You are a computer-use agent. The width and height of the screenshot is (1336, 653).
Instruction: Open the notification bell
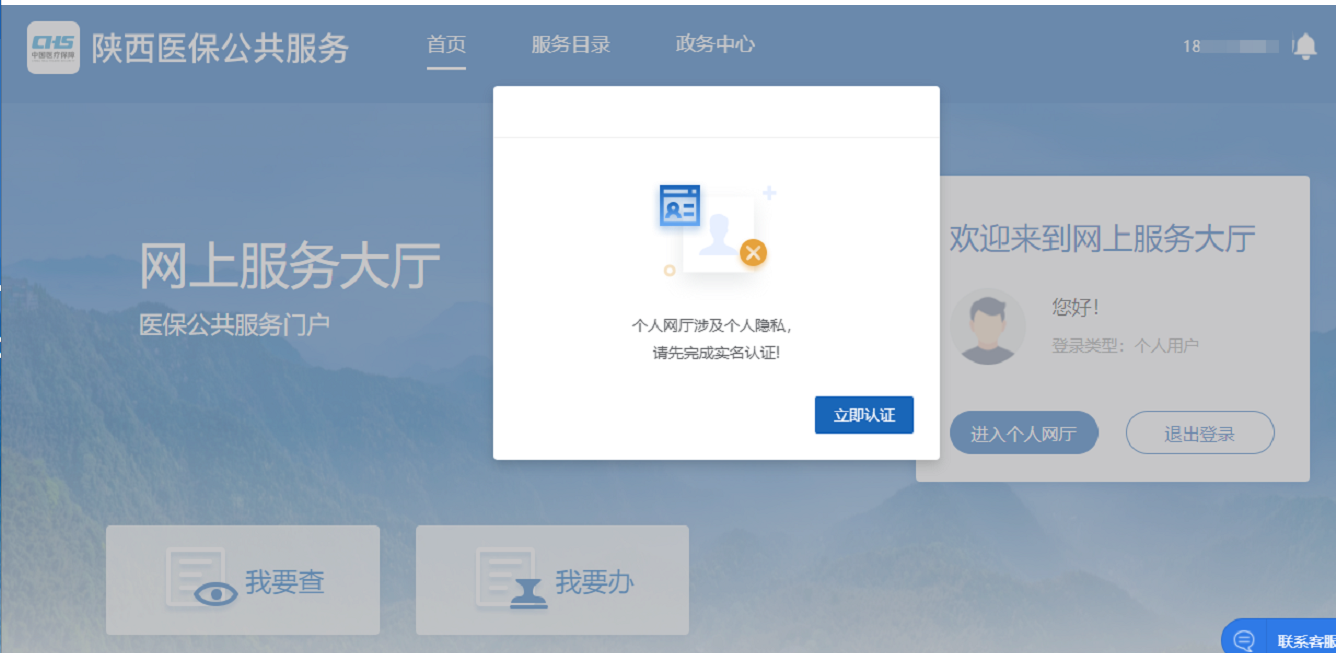1304,46
